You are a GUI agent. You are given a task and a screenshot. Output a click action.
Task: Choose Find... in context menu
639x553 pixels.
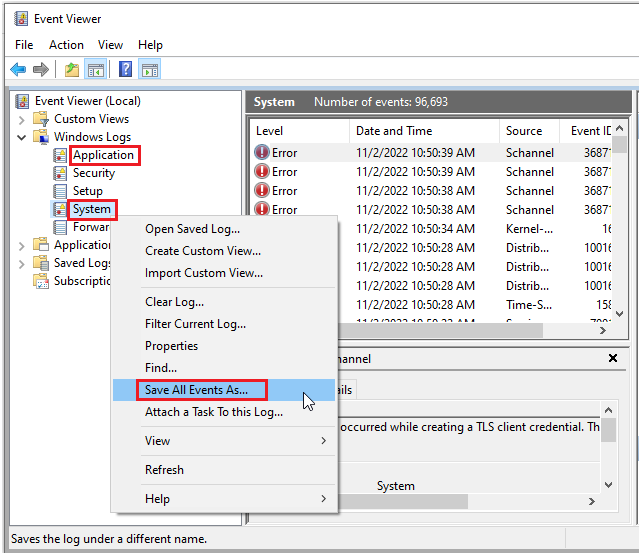pos(224,368)
